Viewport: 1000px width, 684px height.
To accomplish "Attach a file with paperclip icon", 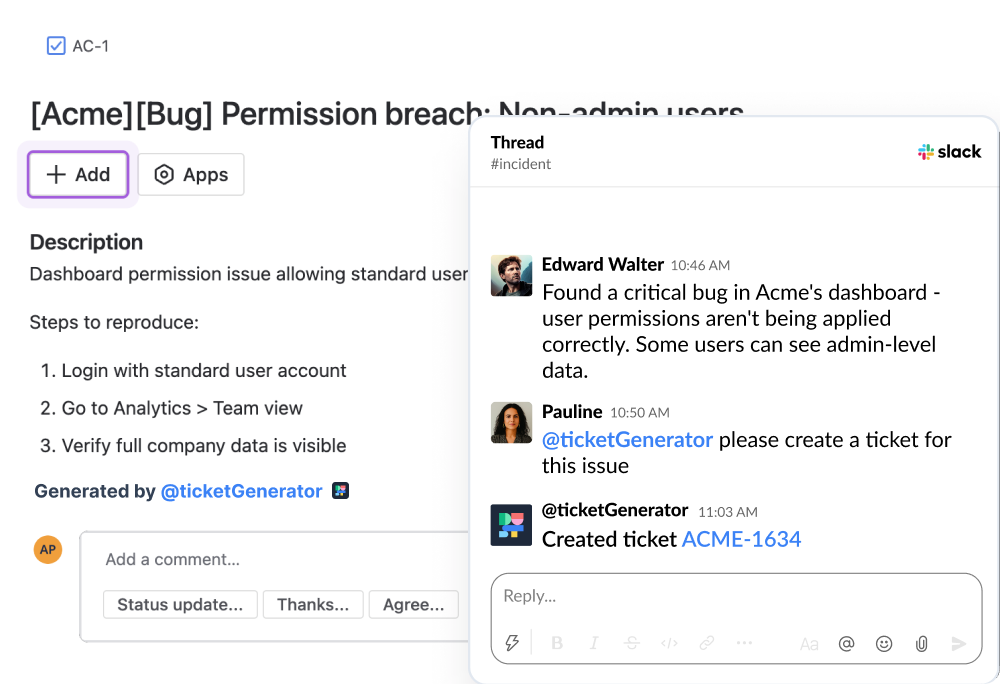I will tap(921, 644).
